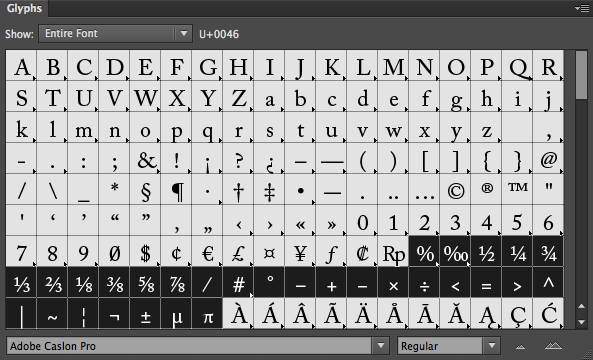
Task: Select the pilcrow paragraph glyph
Action: [x=177, y=189]
